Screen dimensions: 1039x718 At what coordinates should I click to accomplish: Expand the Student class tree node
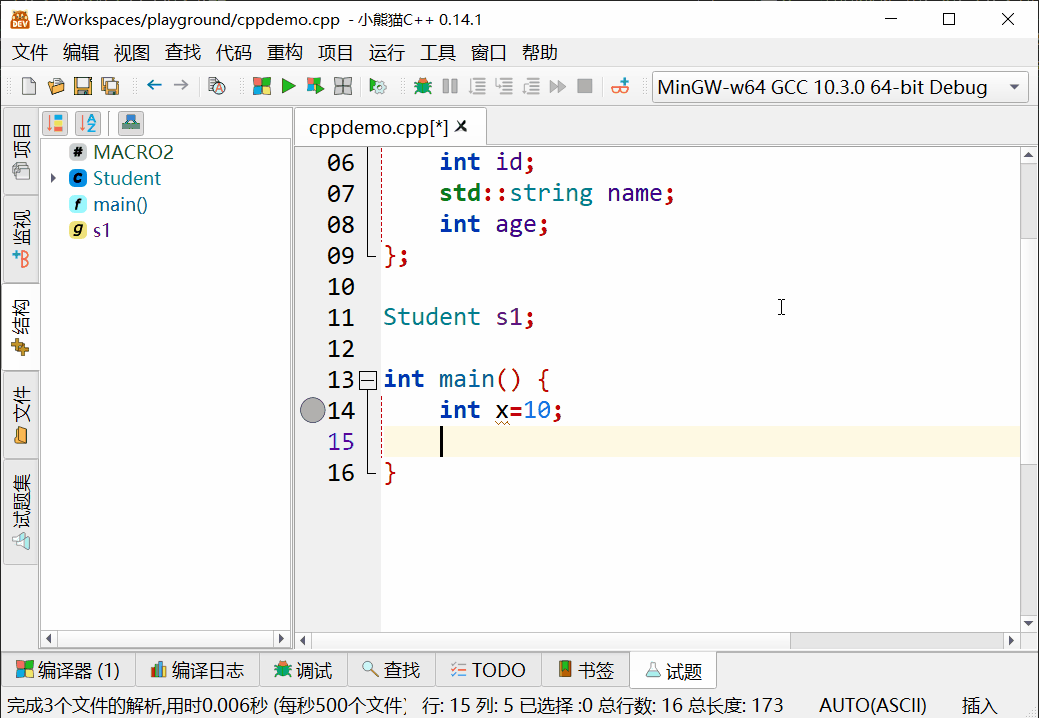pyautogui.click(x=53, y=178)
